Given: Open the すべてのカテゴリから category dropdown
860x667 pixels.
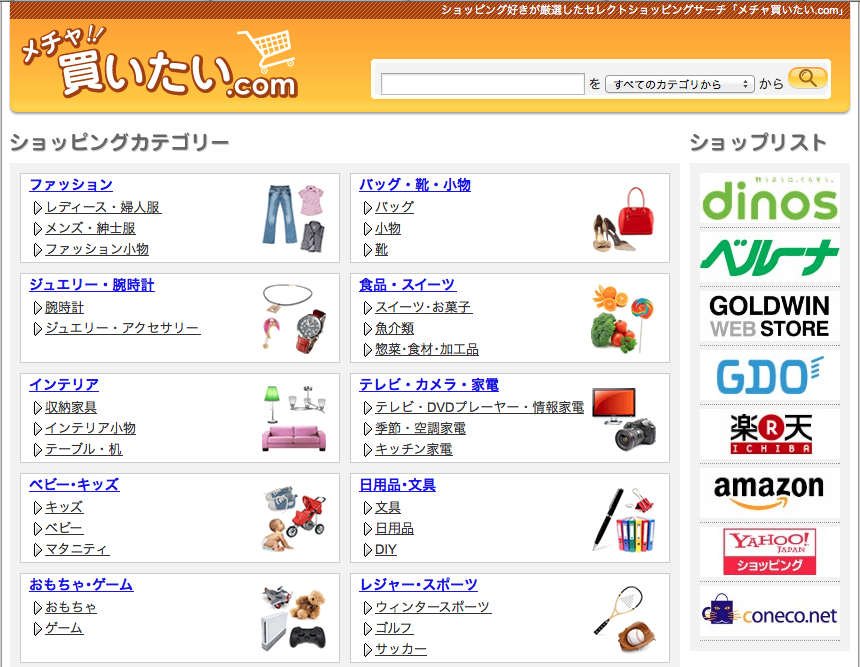Looking at the screenshot, I should [x=679, y=84].
